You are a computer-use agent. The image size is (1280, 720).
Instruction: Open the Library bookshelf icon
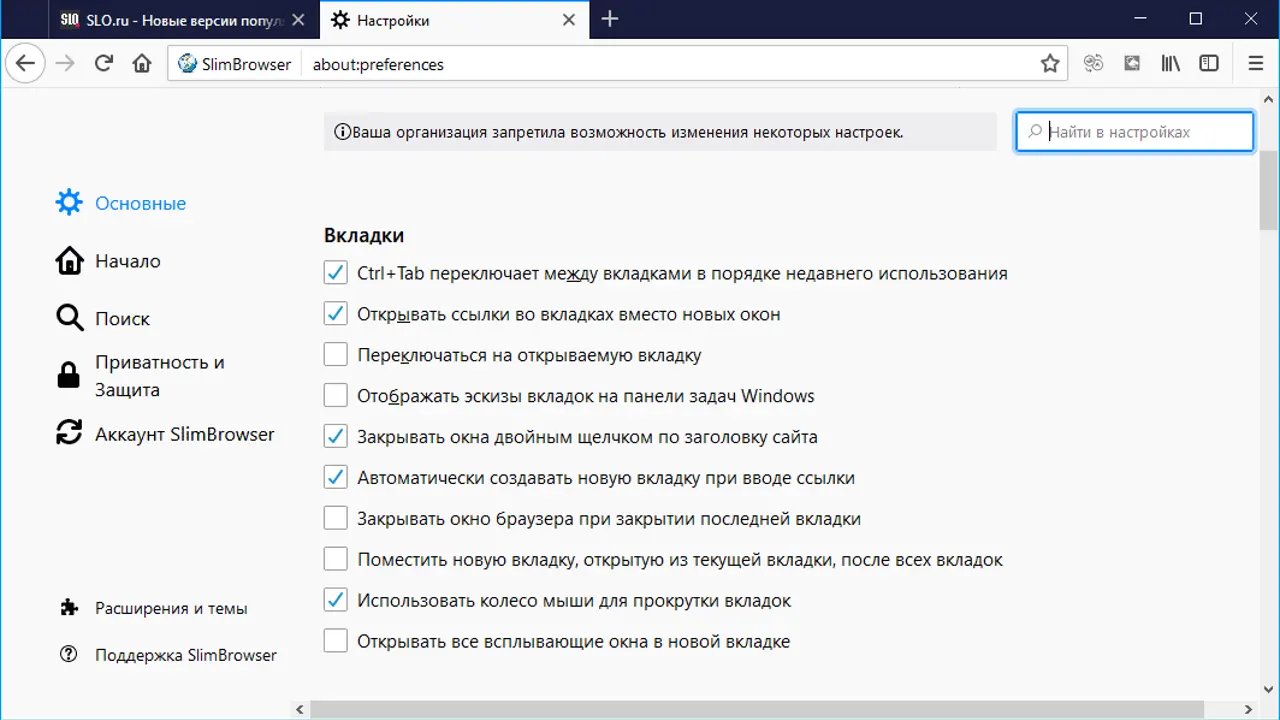click(1170, 64)
